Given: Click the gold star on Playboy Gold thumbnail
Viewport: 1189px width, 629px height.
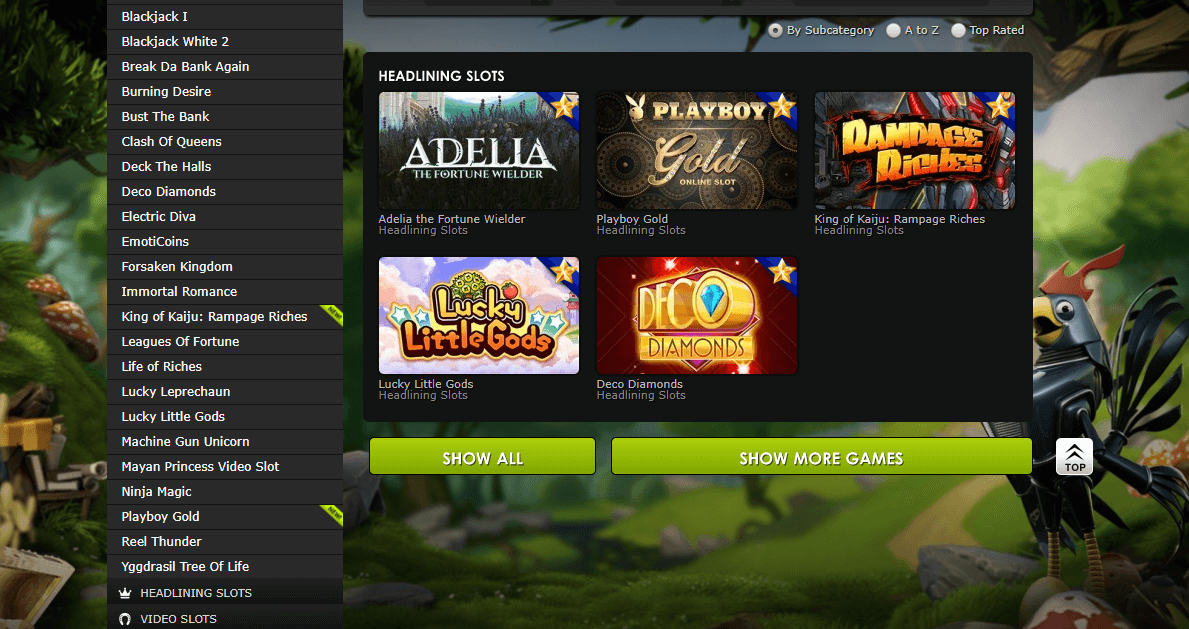Looking at the screenshot, I should point(781,106).
